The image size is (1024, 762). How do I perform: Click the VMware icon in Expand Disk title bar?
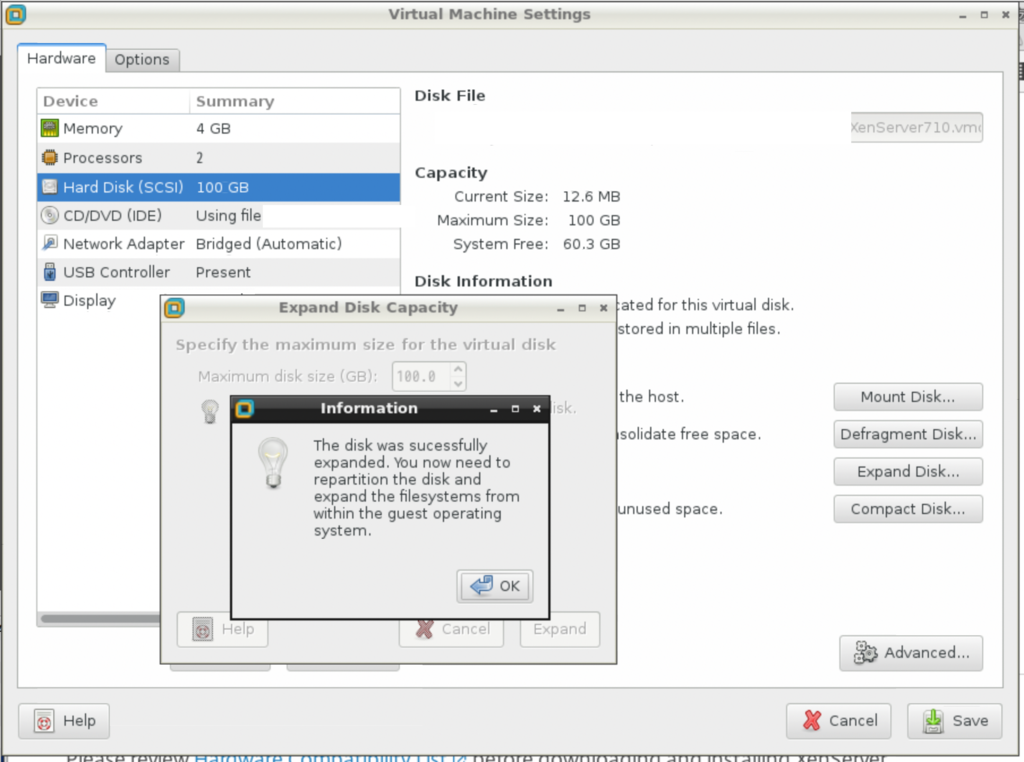tap(174, 308)
